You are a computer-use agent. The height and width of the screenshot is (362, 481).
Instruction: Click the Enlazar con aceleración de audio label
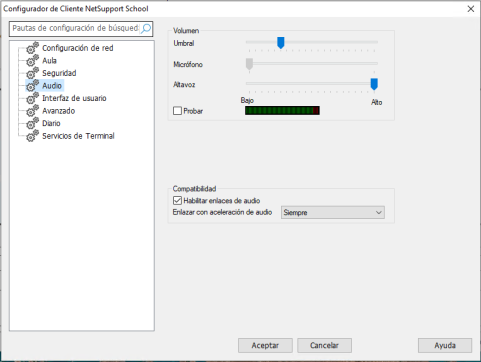(x=222, y=212)
